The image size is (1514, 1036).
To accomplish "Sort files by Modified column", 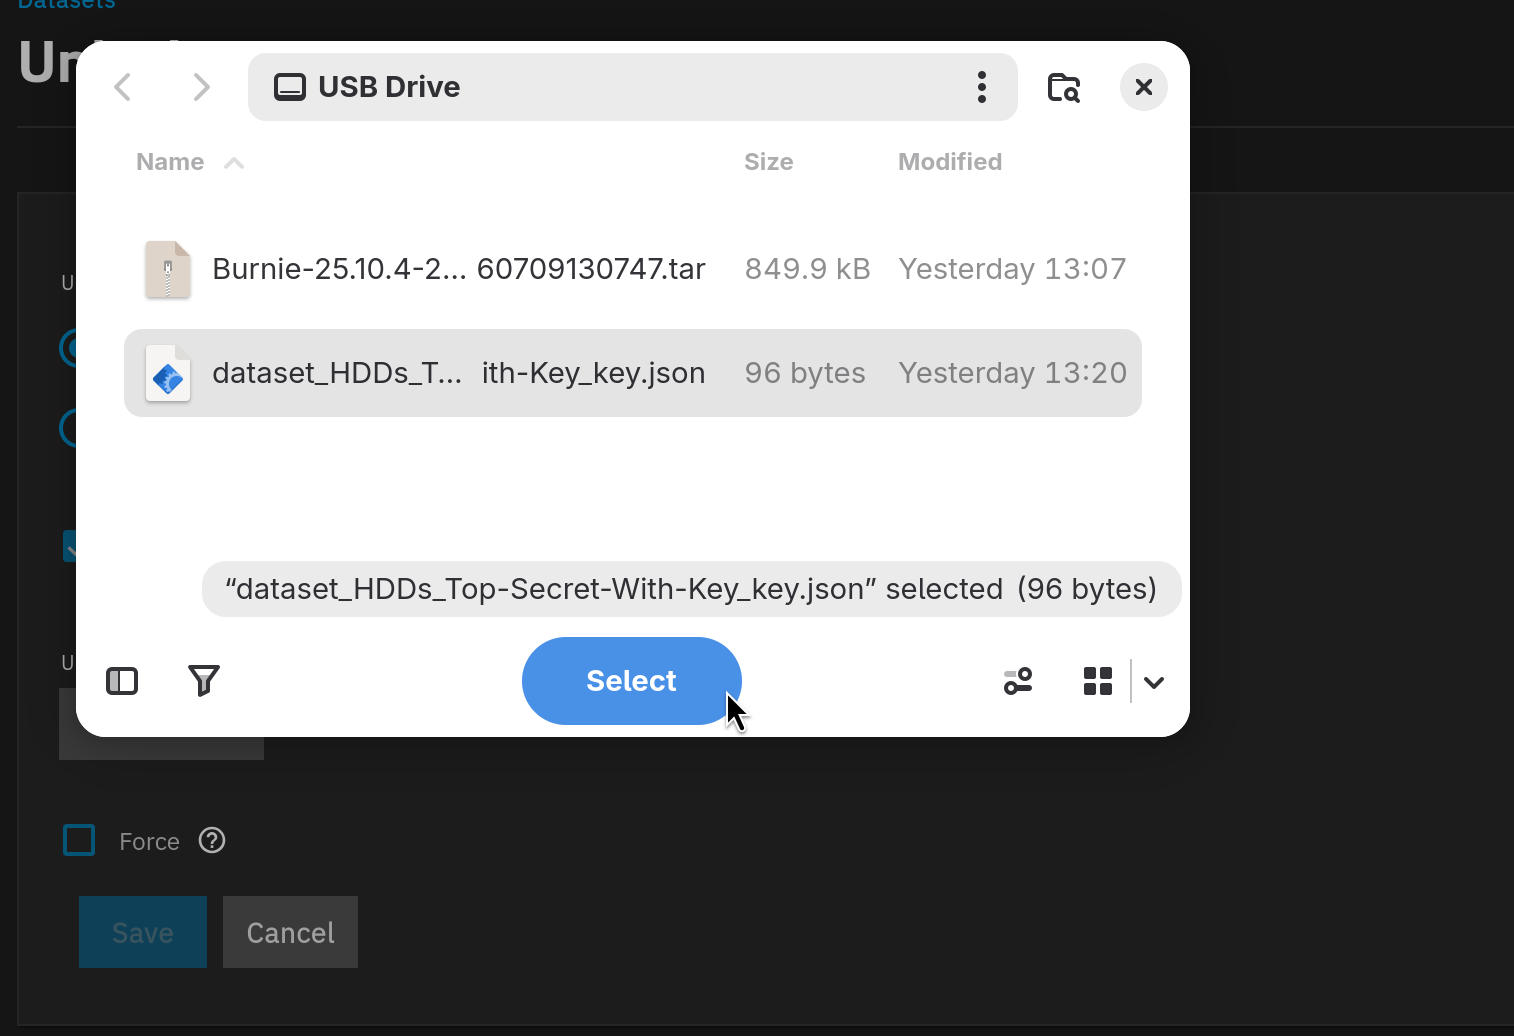I will (950, 162).
